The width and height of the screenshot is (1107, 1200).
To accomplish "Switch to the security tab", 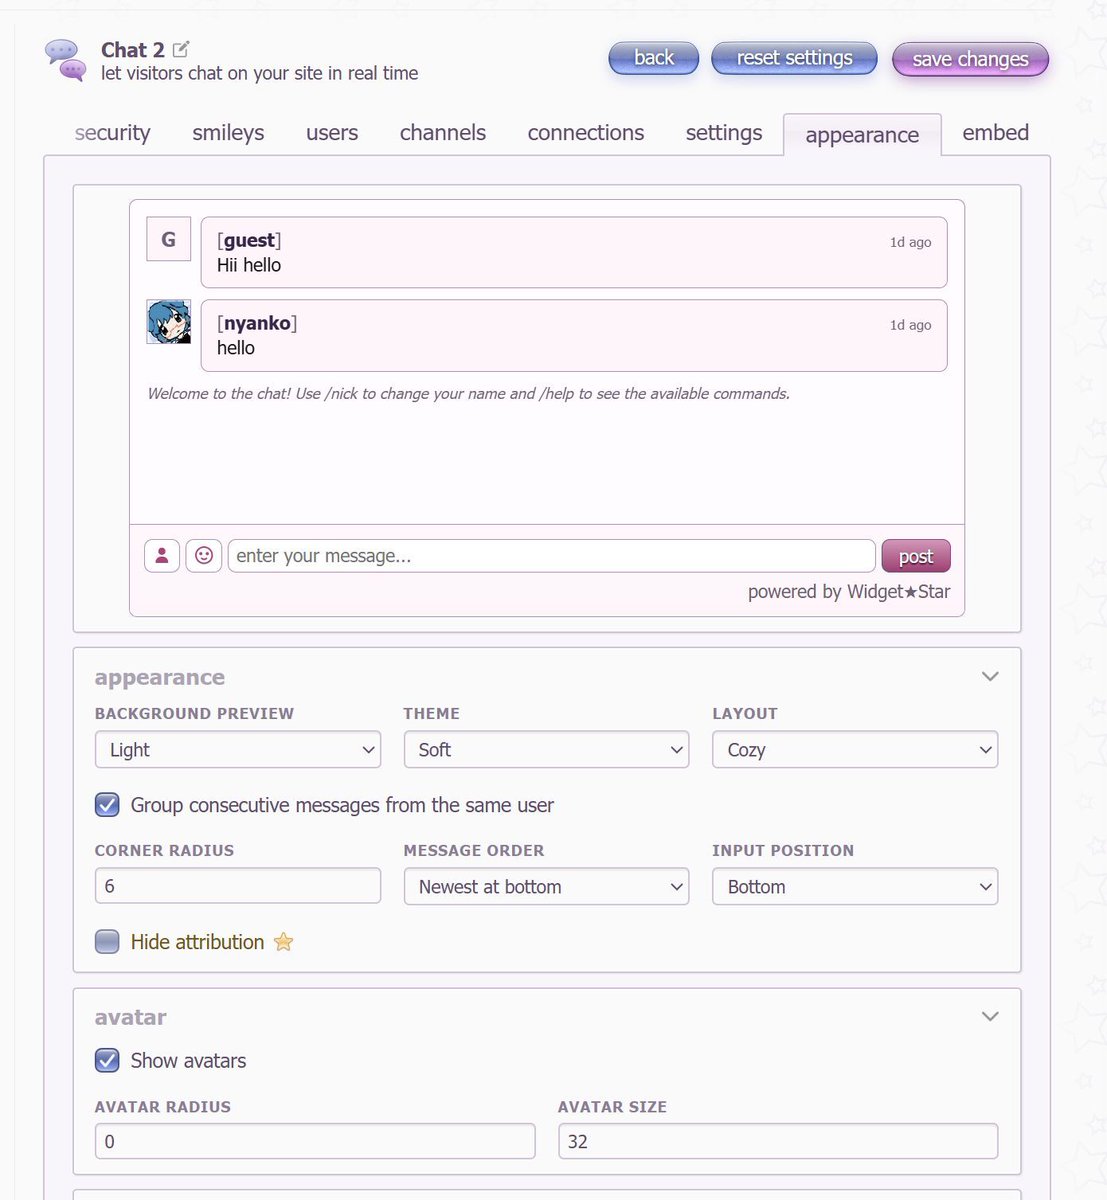I will [112, 133].
